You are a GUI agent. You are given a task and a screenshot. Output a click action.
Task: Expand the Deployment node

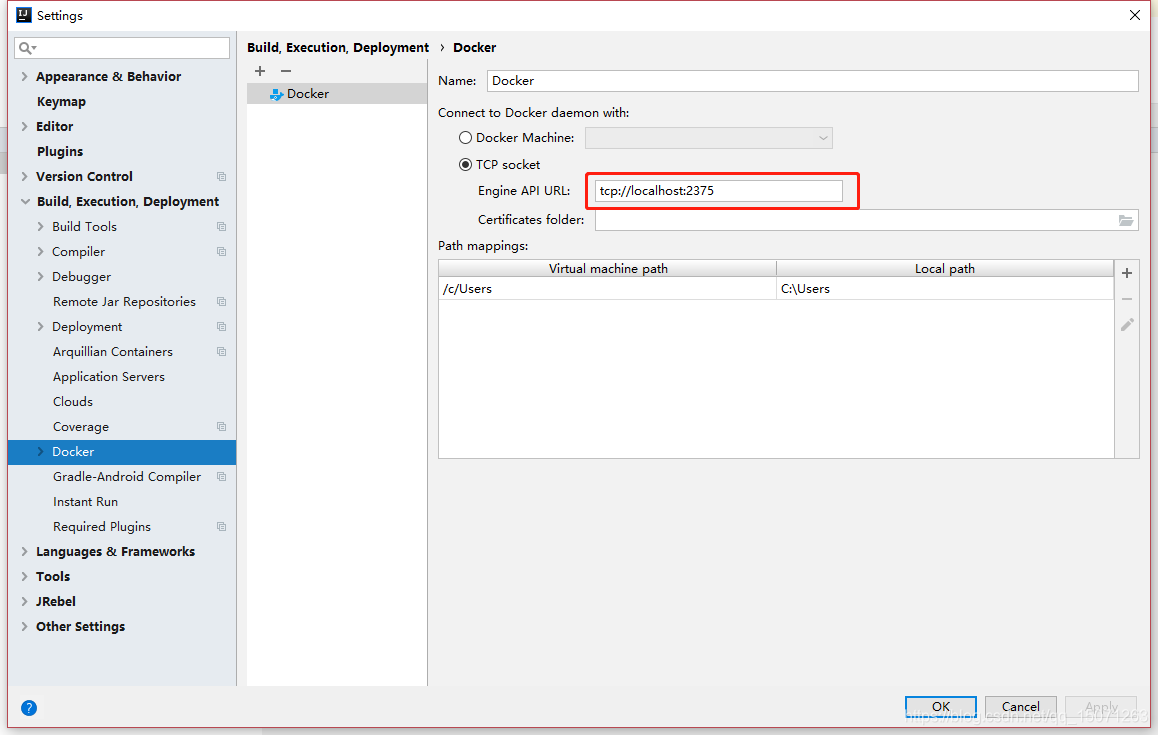(41, 327)
